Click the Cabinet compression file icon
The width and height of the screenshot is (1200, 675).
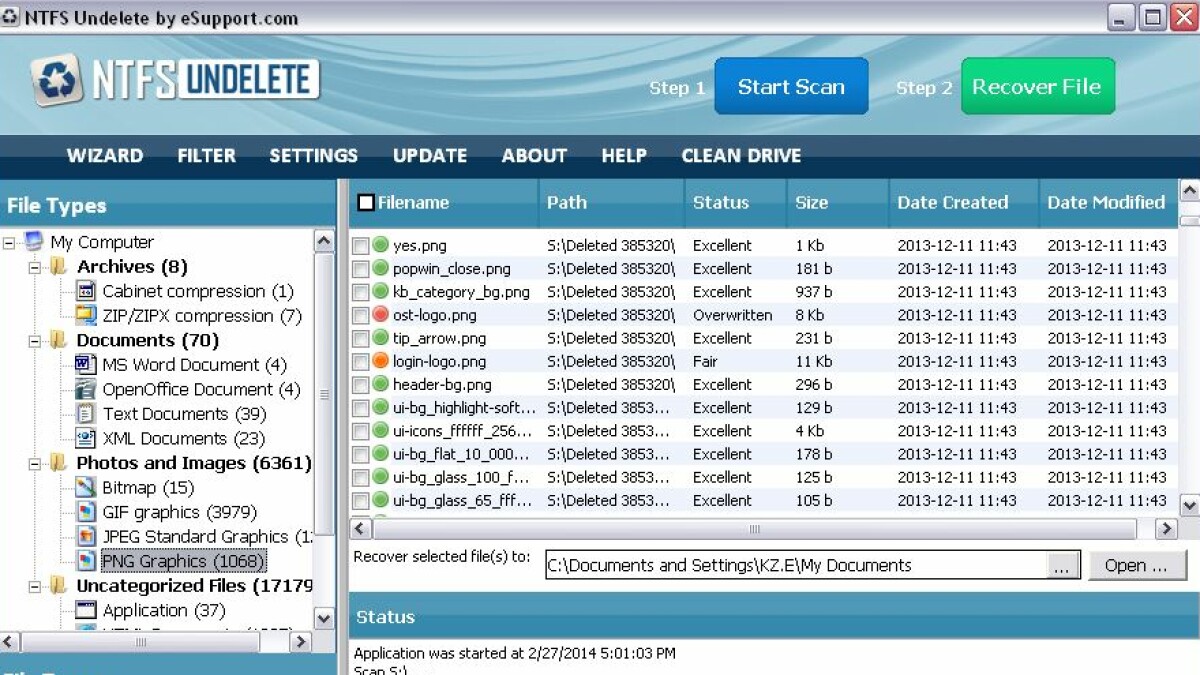(86, 291)
